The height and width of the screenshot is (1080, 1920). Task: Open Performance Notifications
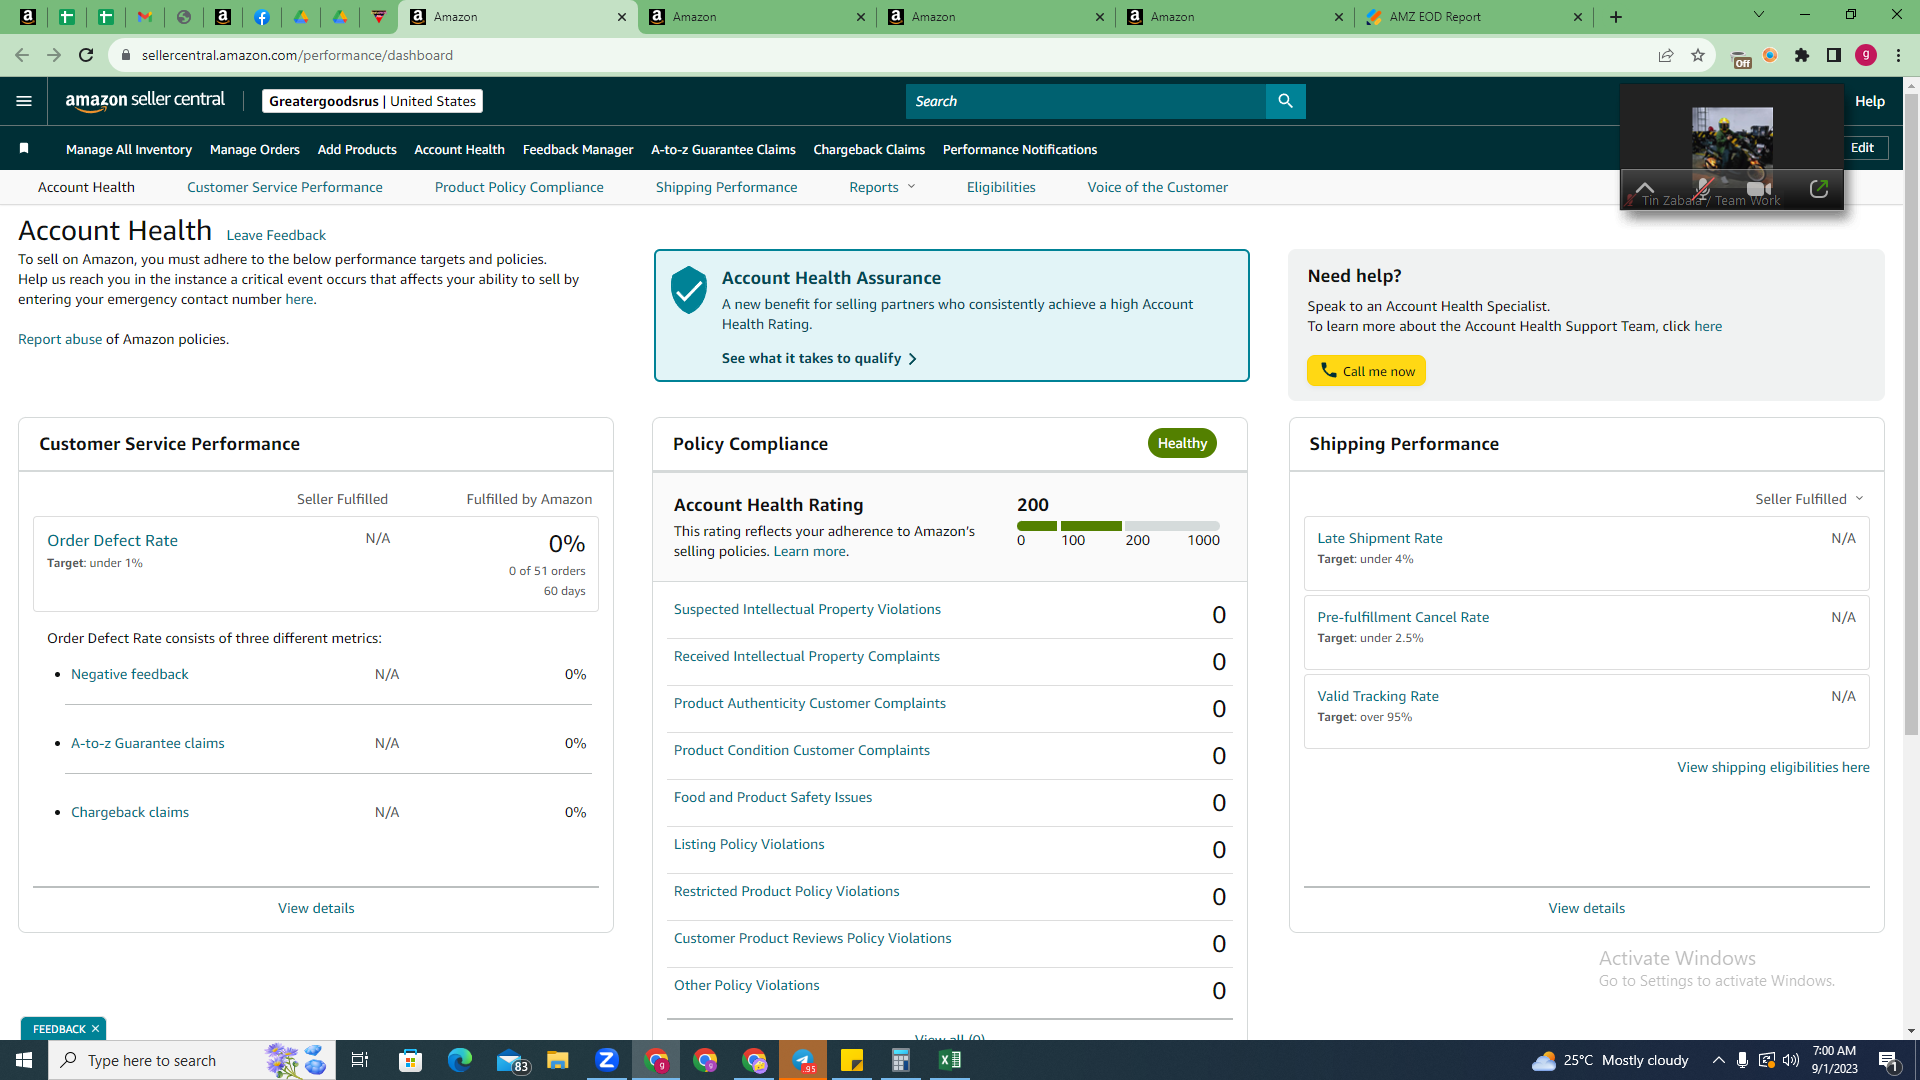1020,149
